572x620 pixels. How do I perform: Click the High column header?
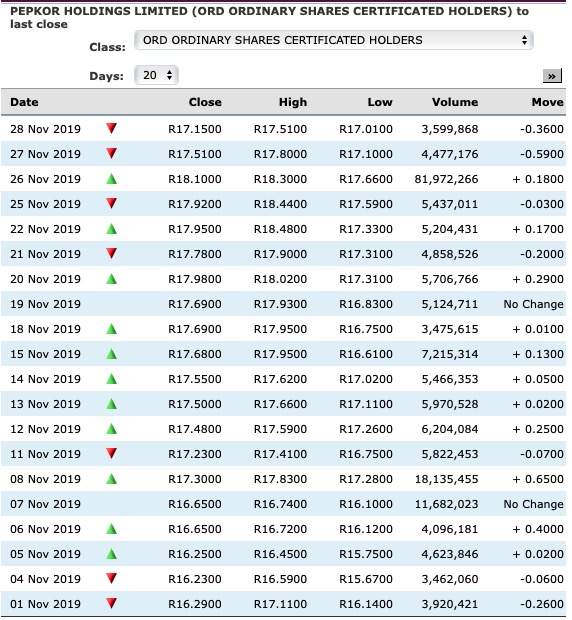tap(293, 102)
